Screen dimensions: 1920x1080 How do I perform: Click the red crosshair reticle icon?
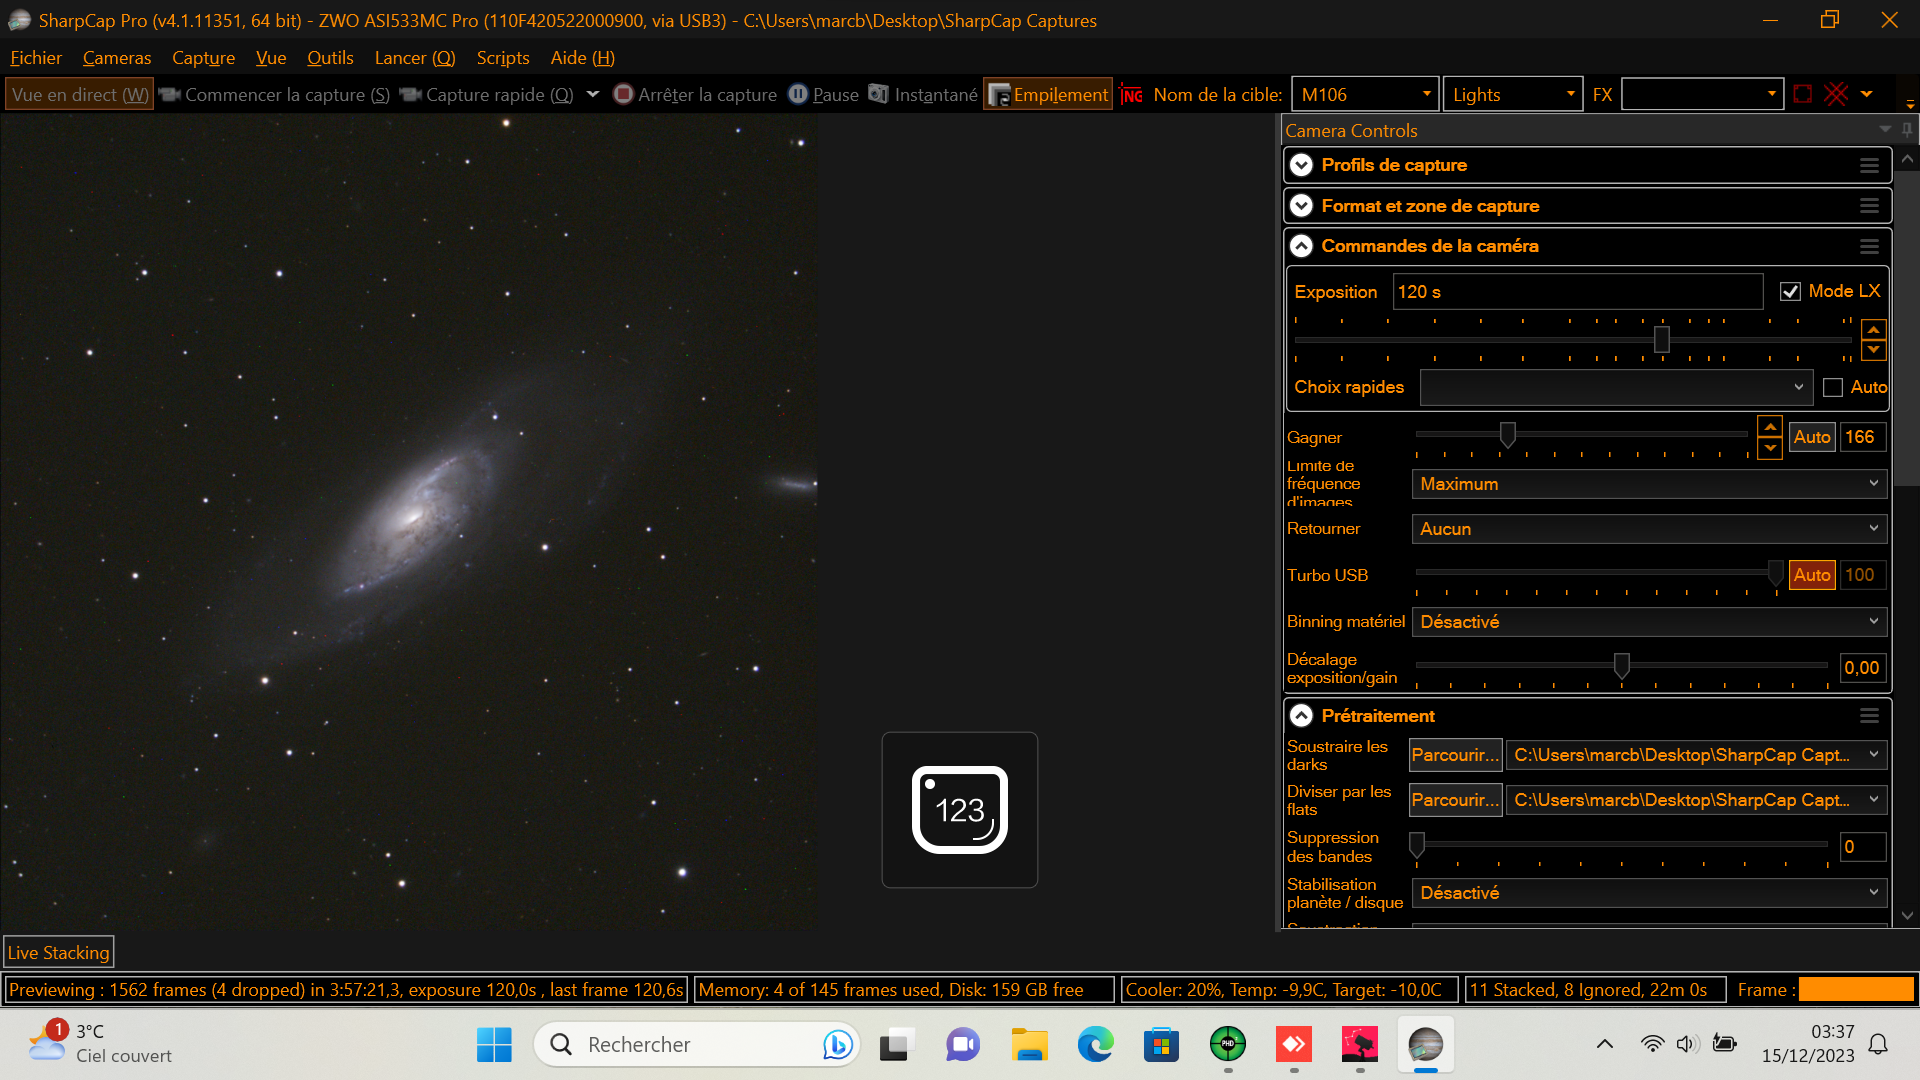click(x=1836, y=94)
